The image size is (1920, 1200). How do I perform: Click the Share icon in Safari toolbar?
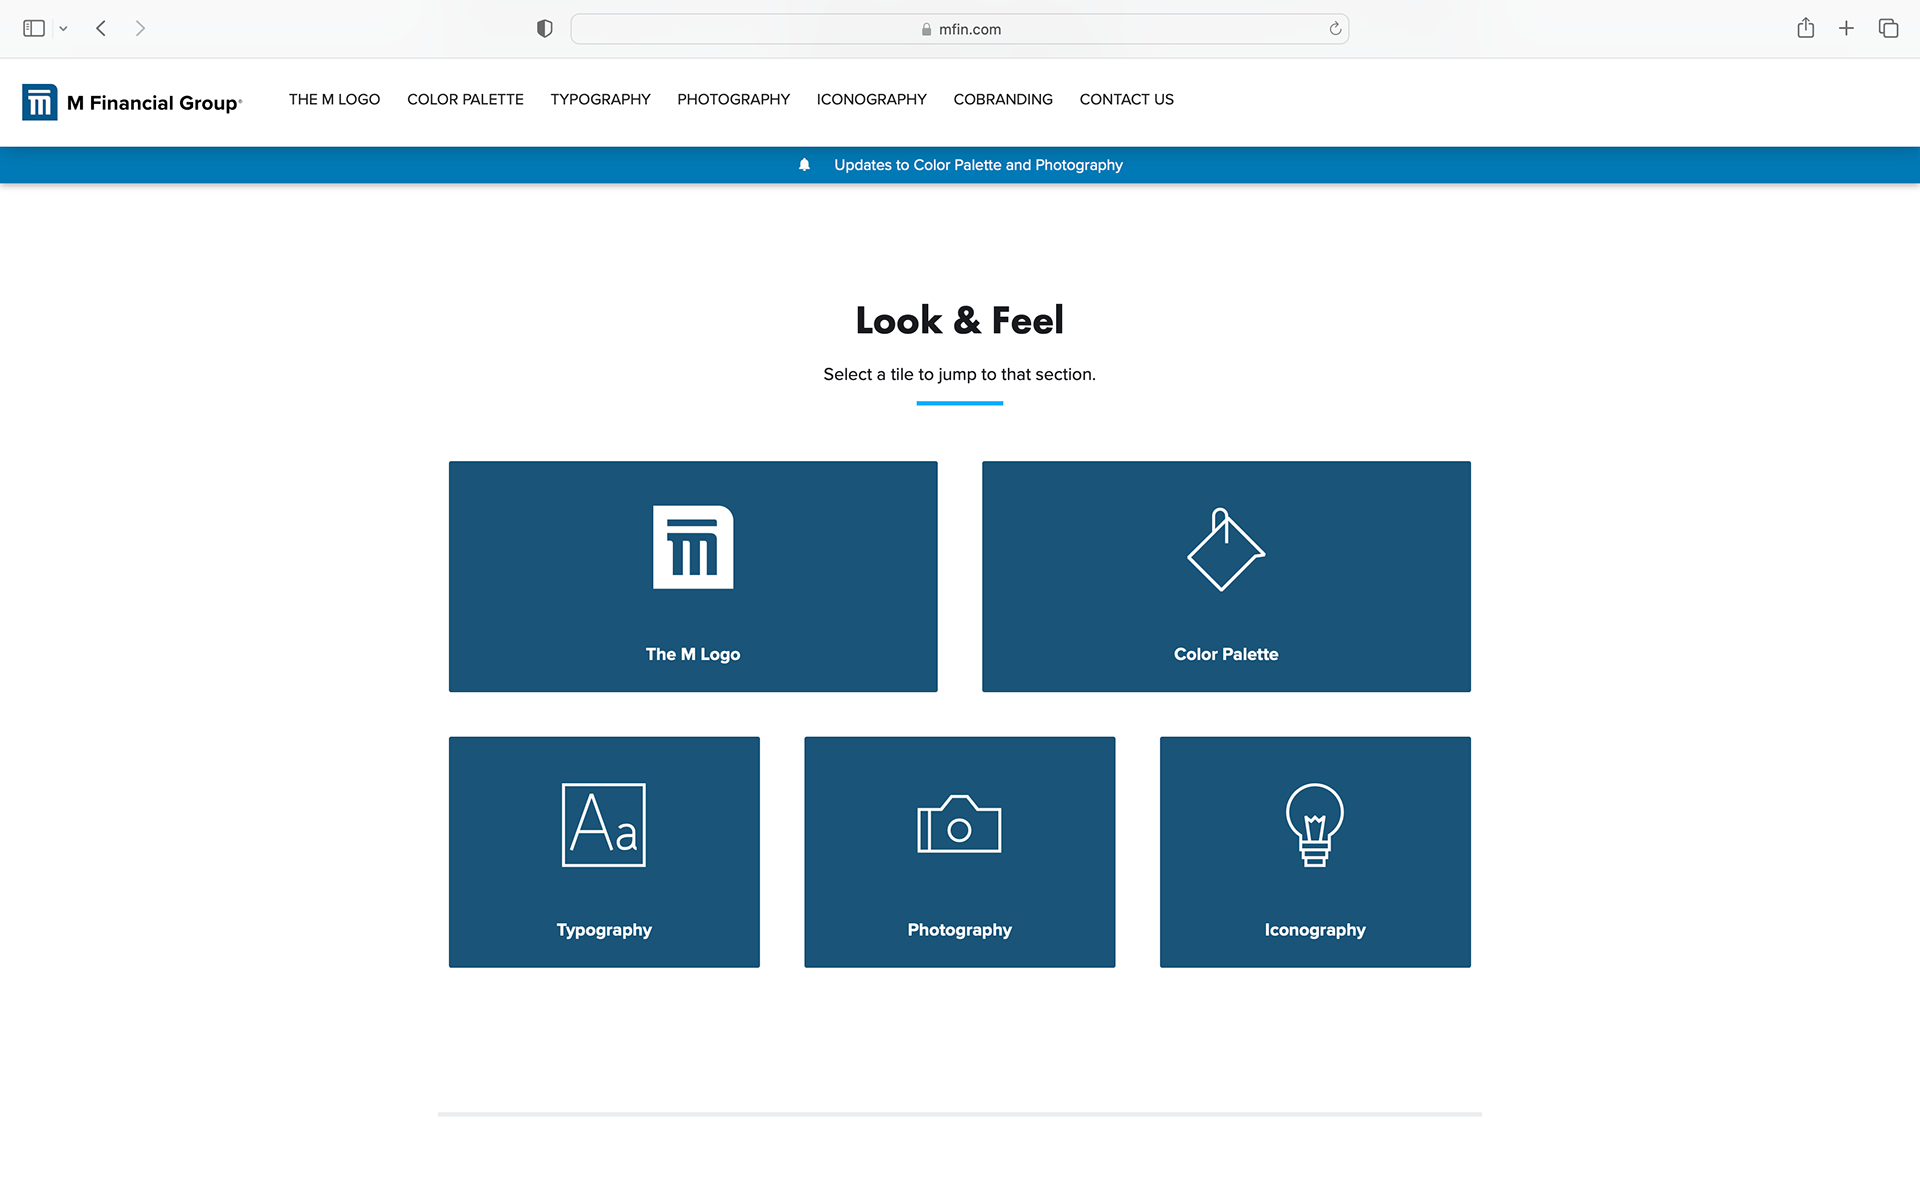1805,28
